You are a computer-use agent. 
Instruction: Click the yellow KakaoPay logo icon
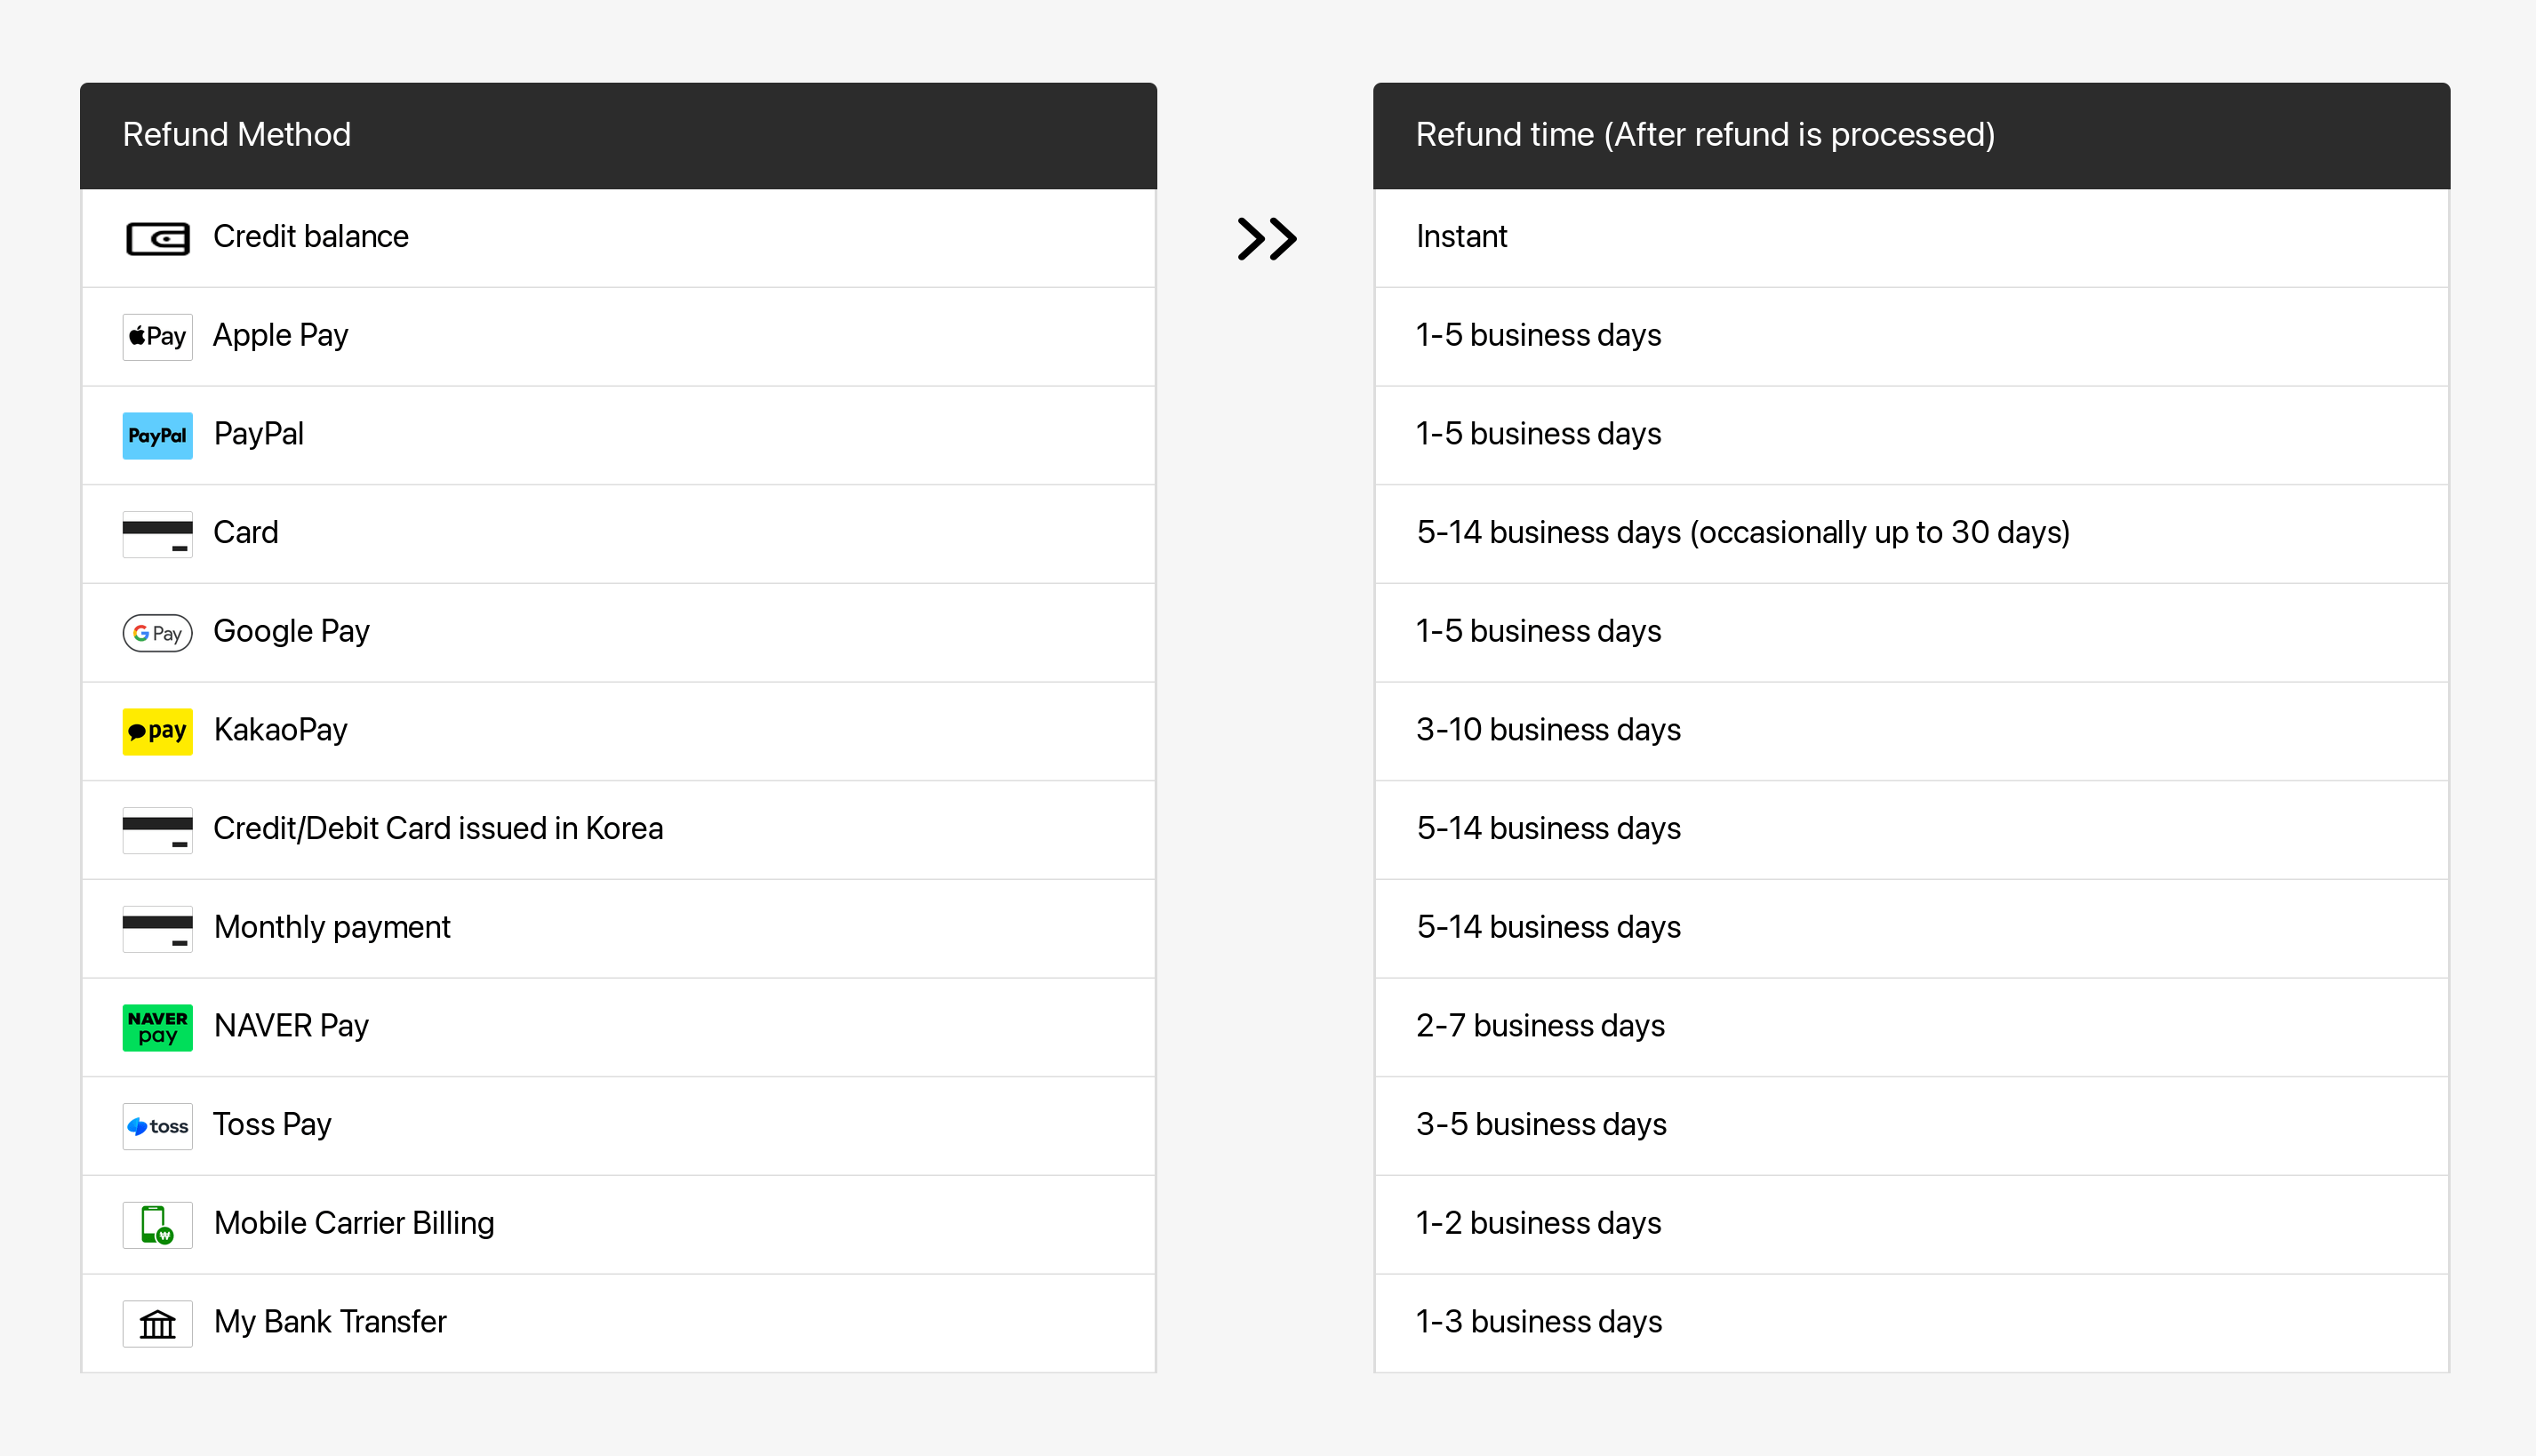[157, 731]
